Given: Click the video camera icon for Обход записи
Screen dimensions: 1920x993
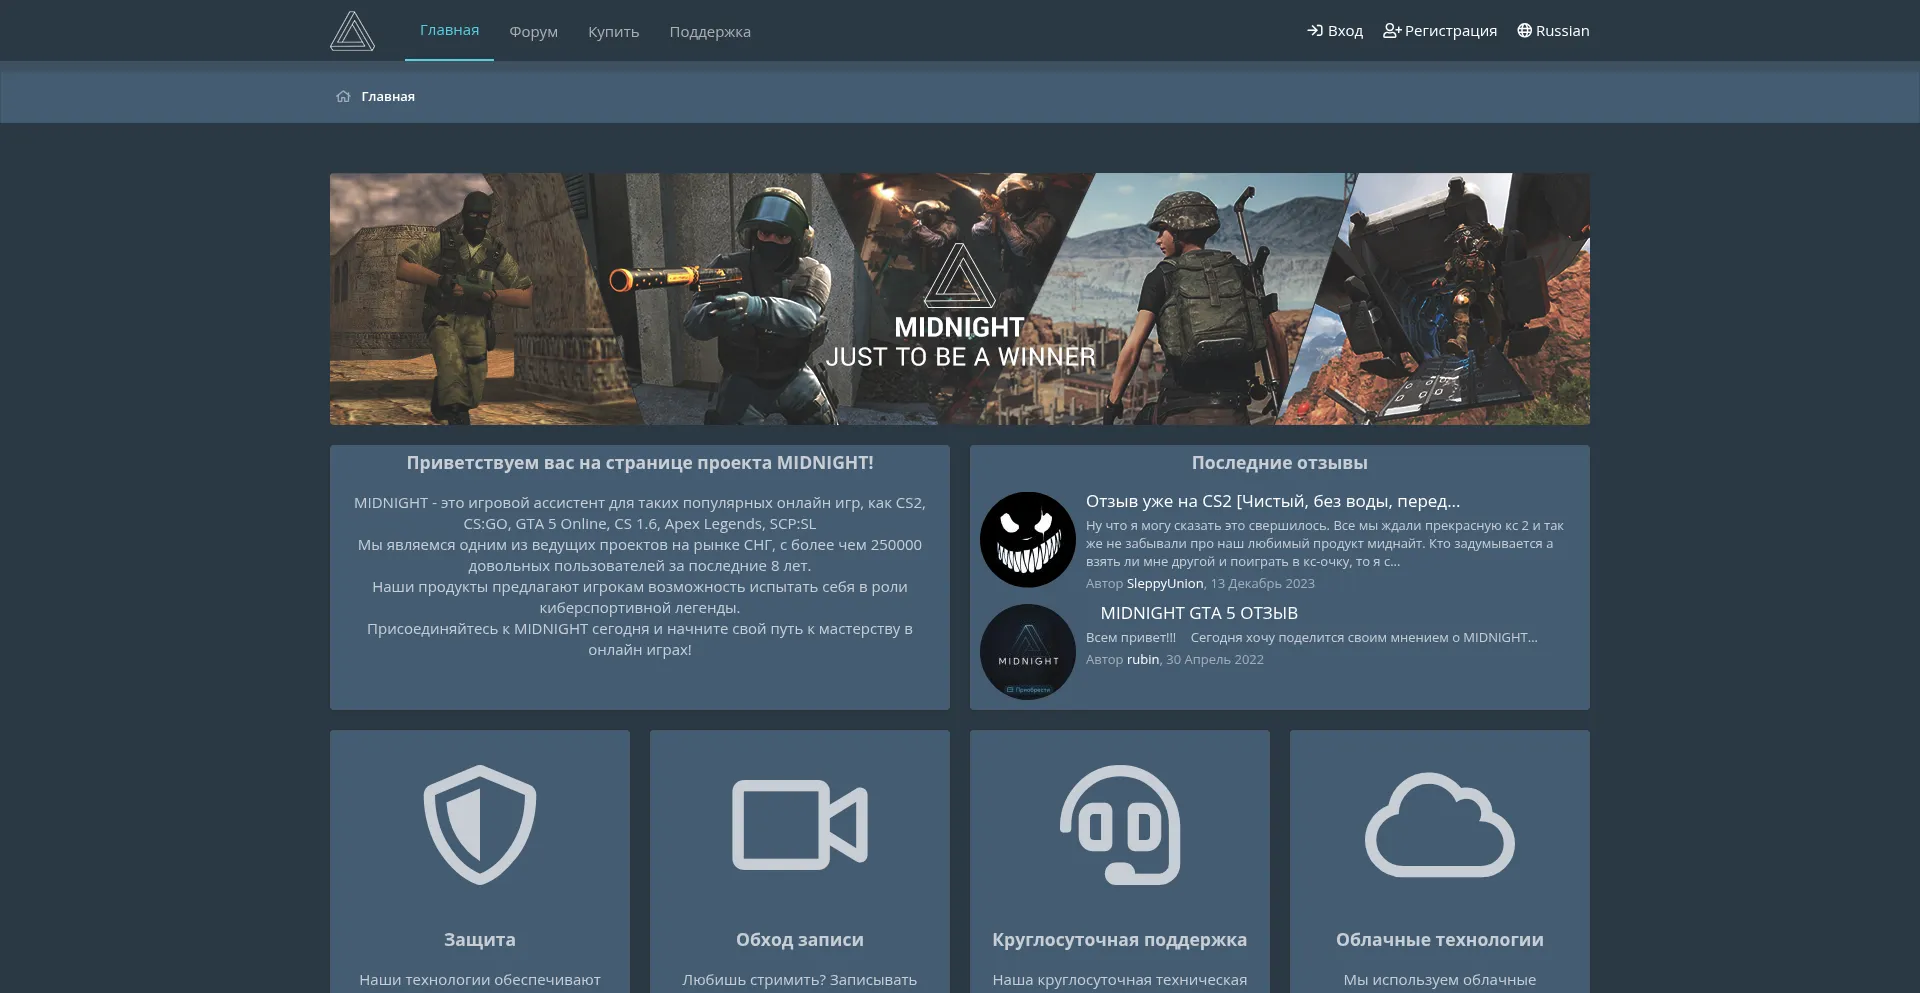Looking at the screenshot, I should pos(800,825).
